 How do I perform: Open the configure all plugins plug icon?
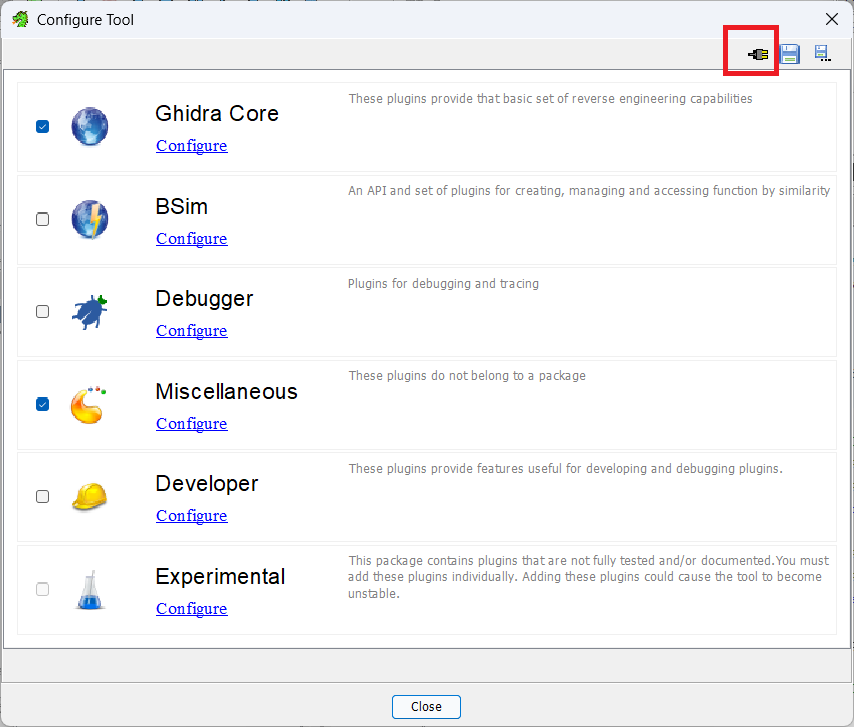point(758,54)
